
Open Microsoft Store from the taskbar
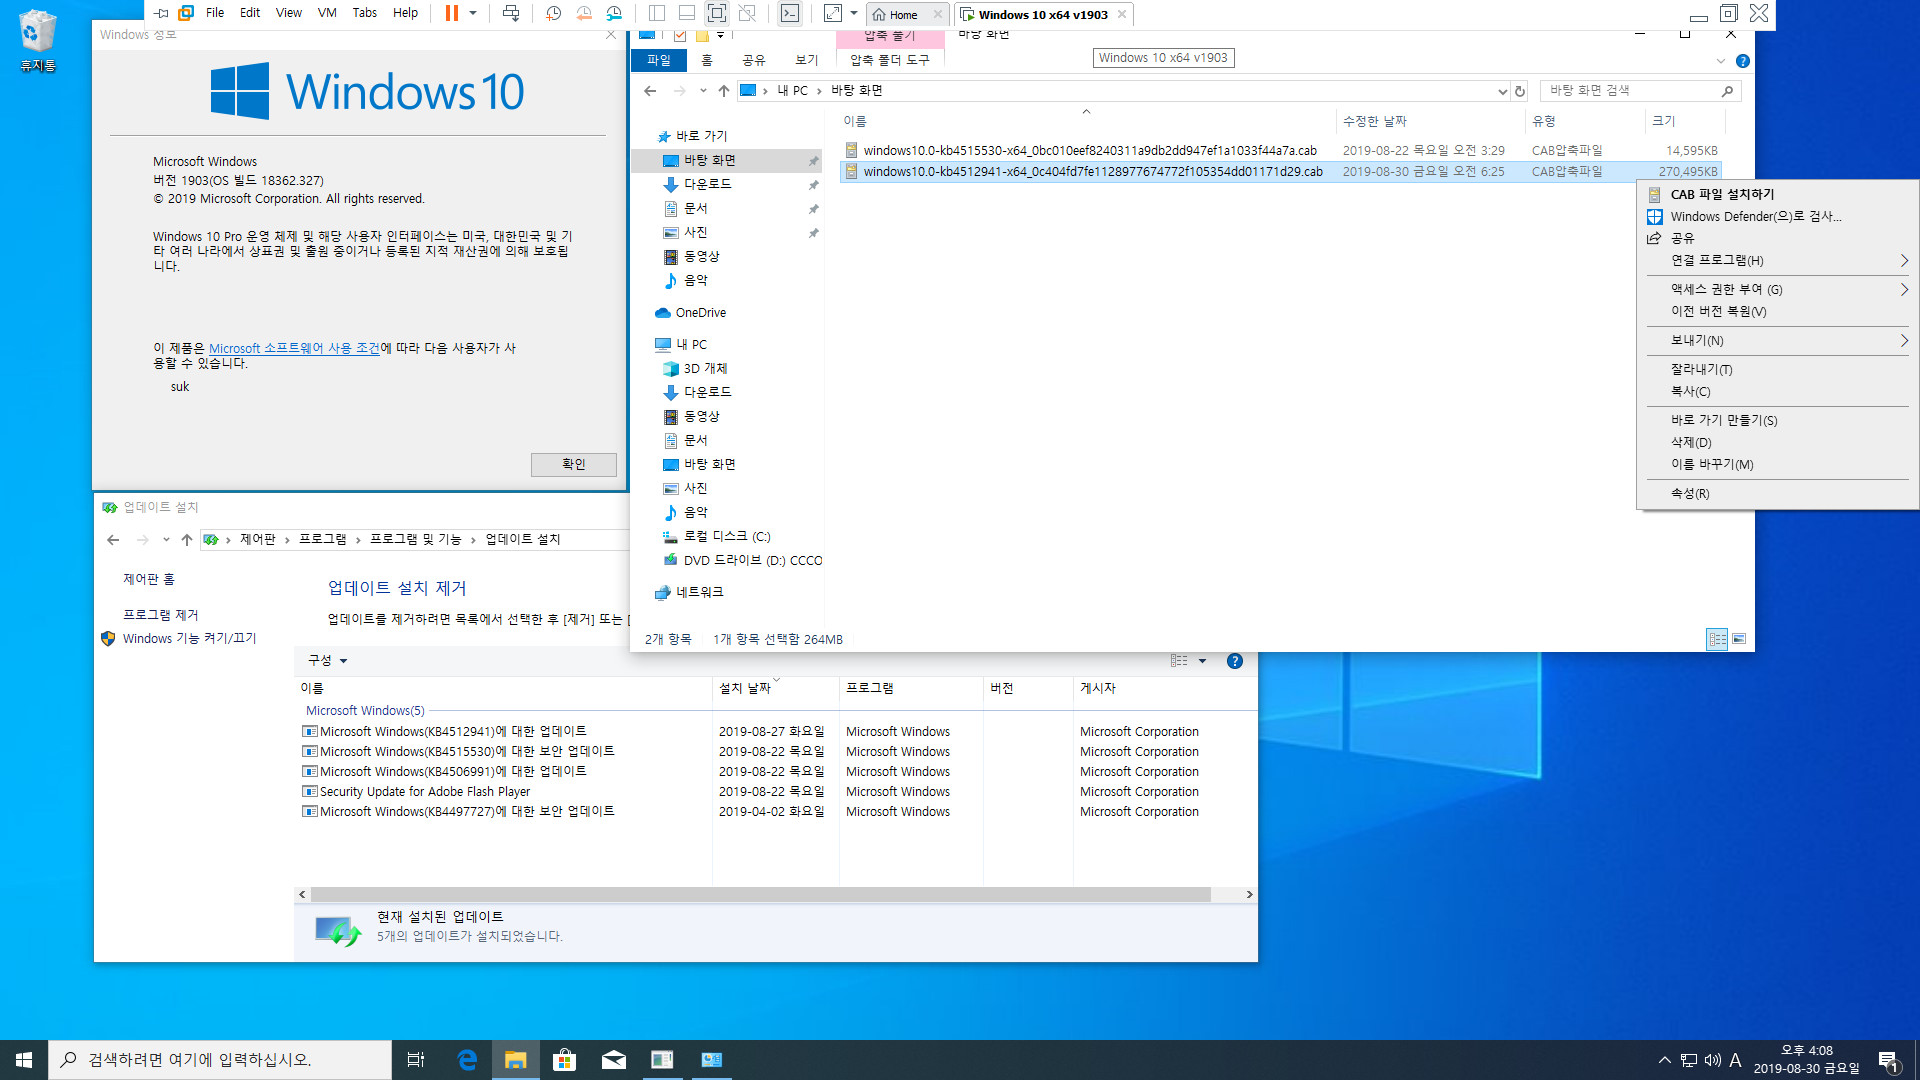(564, 1060)
